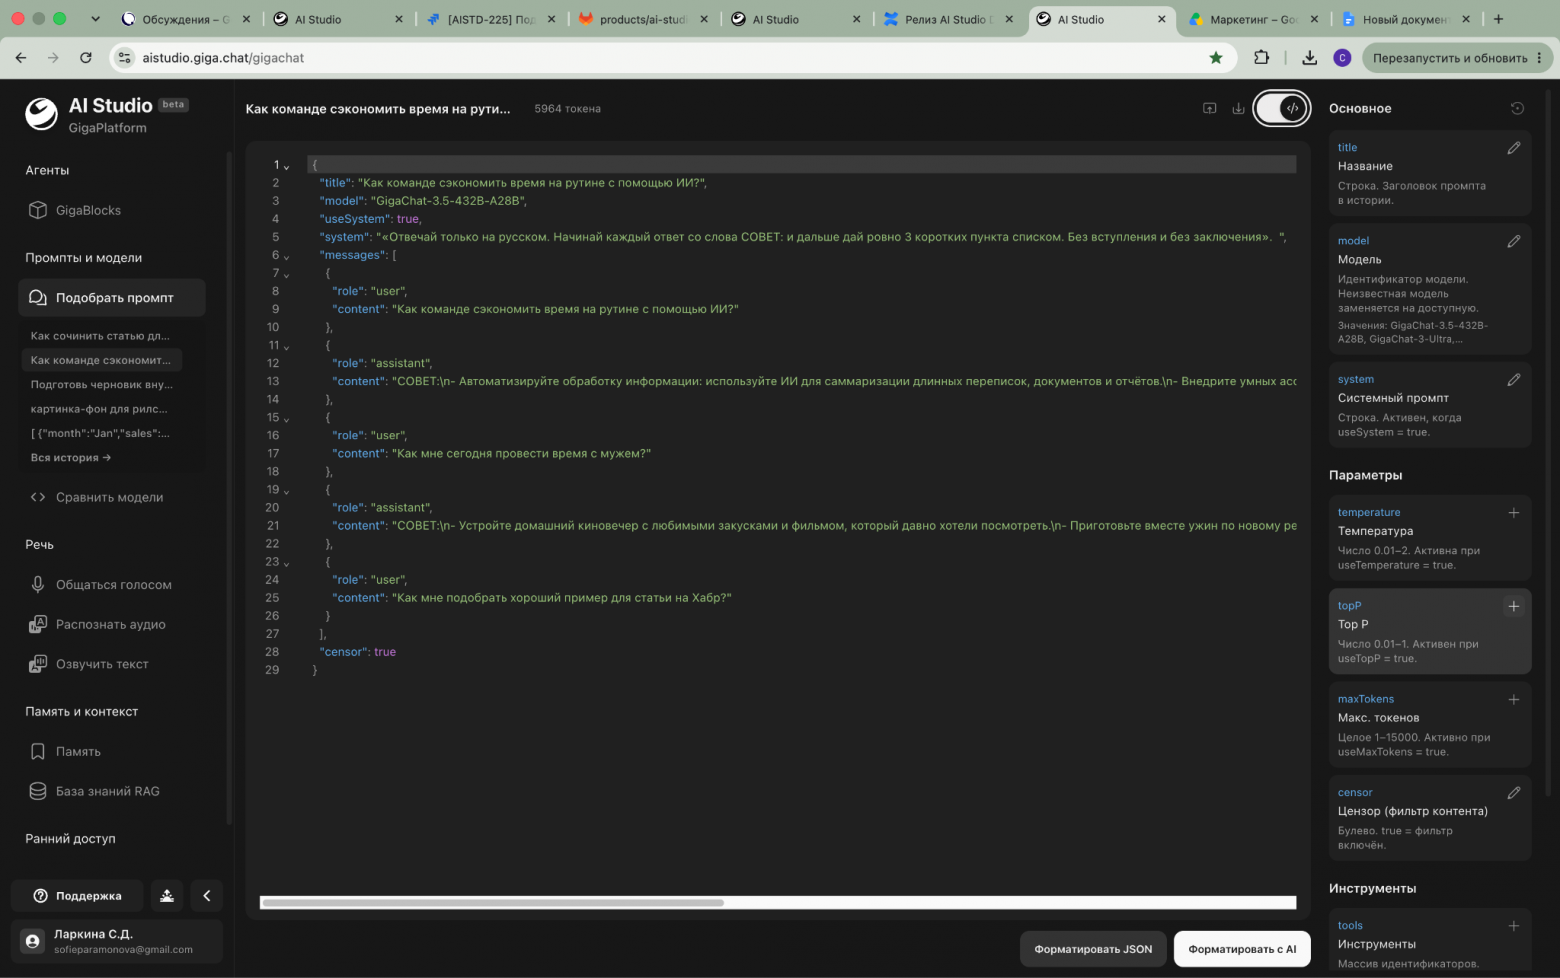
Task: Switch to the Новый документ tab
Action: 1405,19
